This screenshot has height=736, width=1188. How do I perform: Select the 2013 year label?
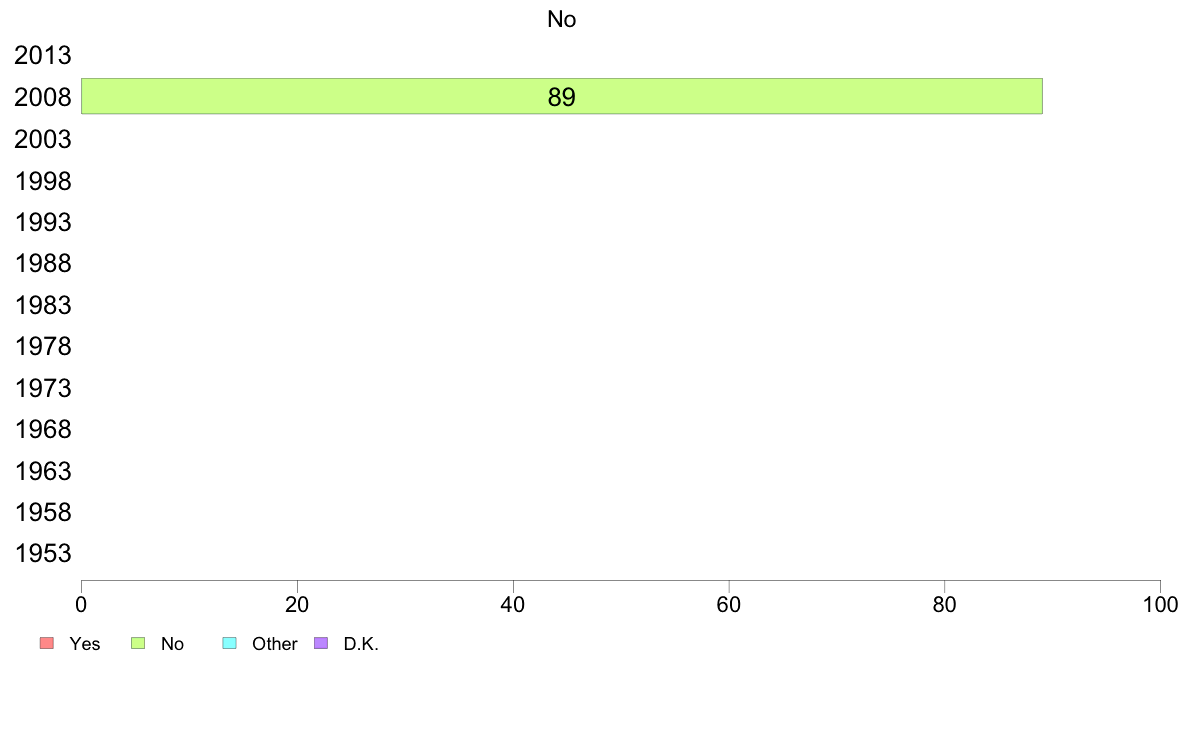pyautogui.click(x=42, y=55)
